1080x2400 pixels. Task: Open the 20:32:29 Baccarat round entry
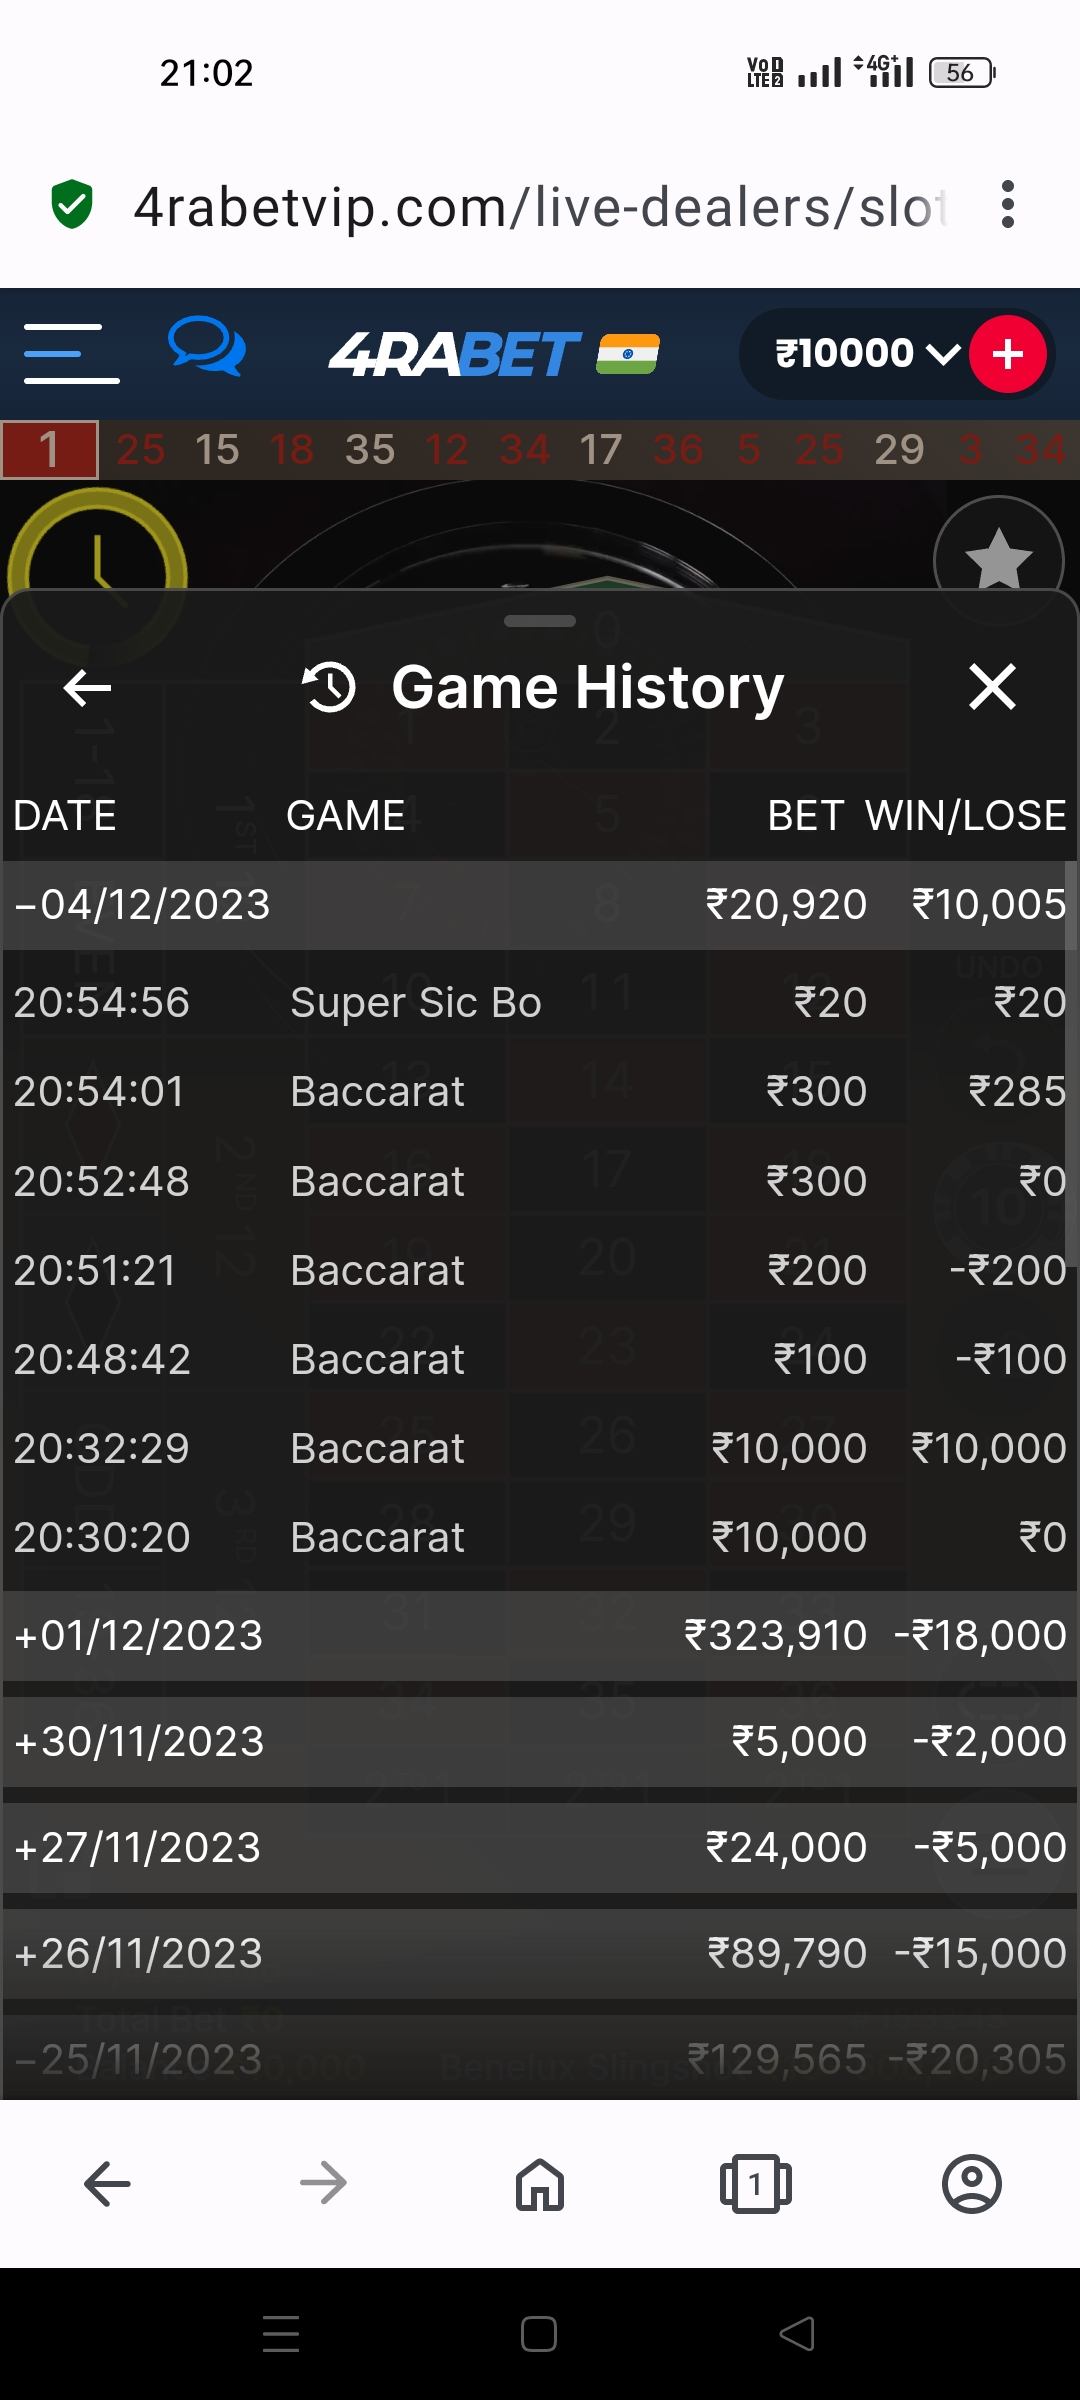(378, 1448)
